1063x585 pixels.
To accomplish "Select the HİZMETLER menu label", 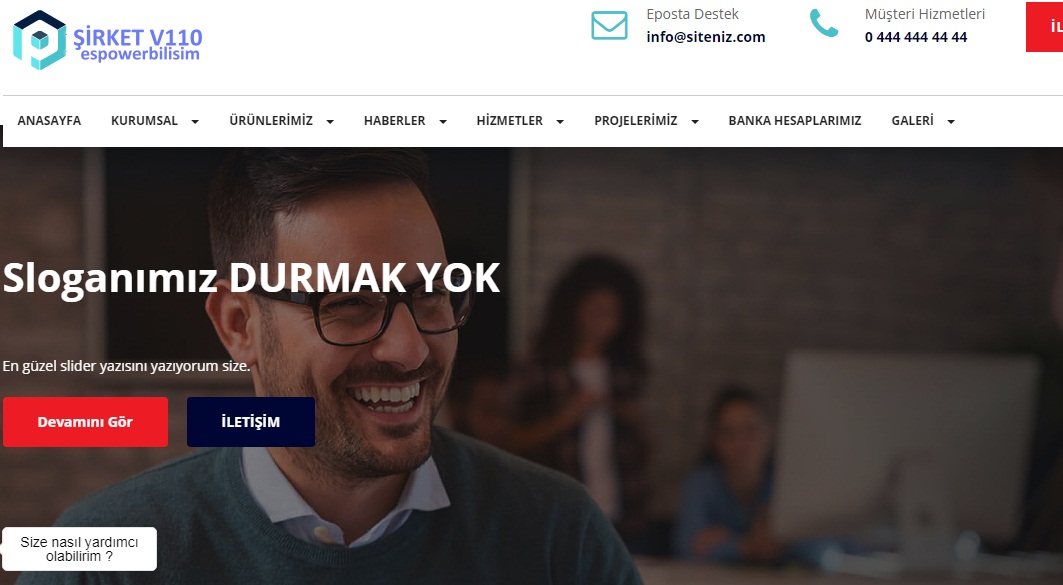I will click(x=510, y=121).
